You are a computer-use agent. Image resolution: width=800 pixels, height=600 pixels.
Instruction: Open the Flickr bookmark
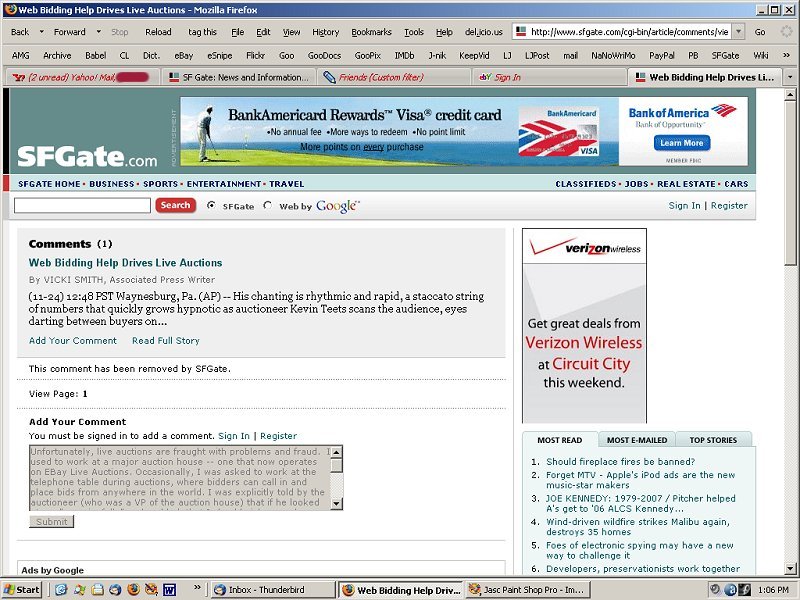coord(255,55)
